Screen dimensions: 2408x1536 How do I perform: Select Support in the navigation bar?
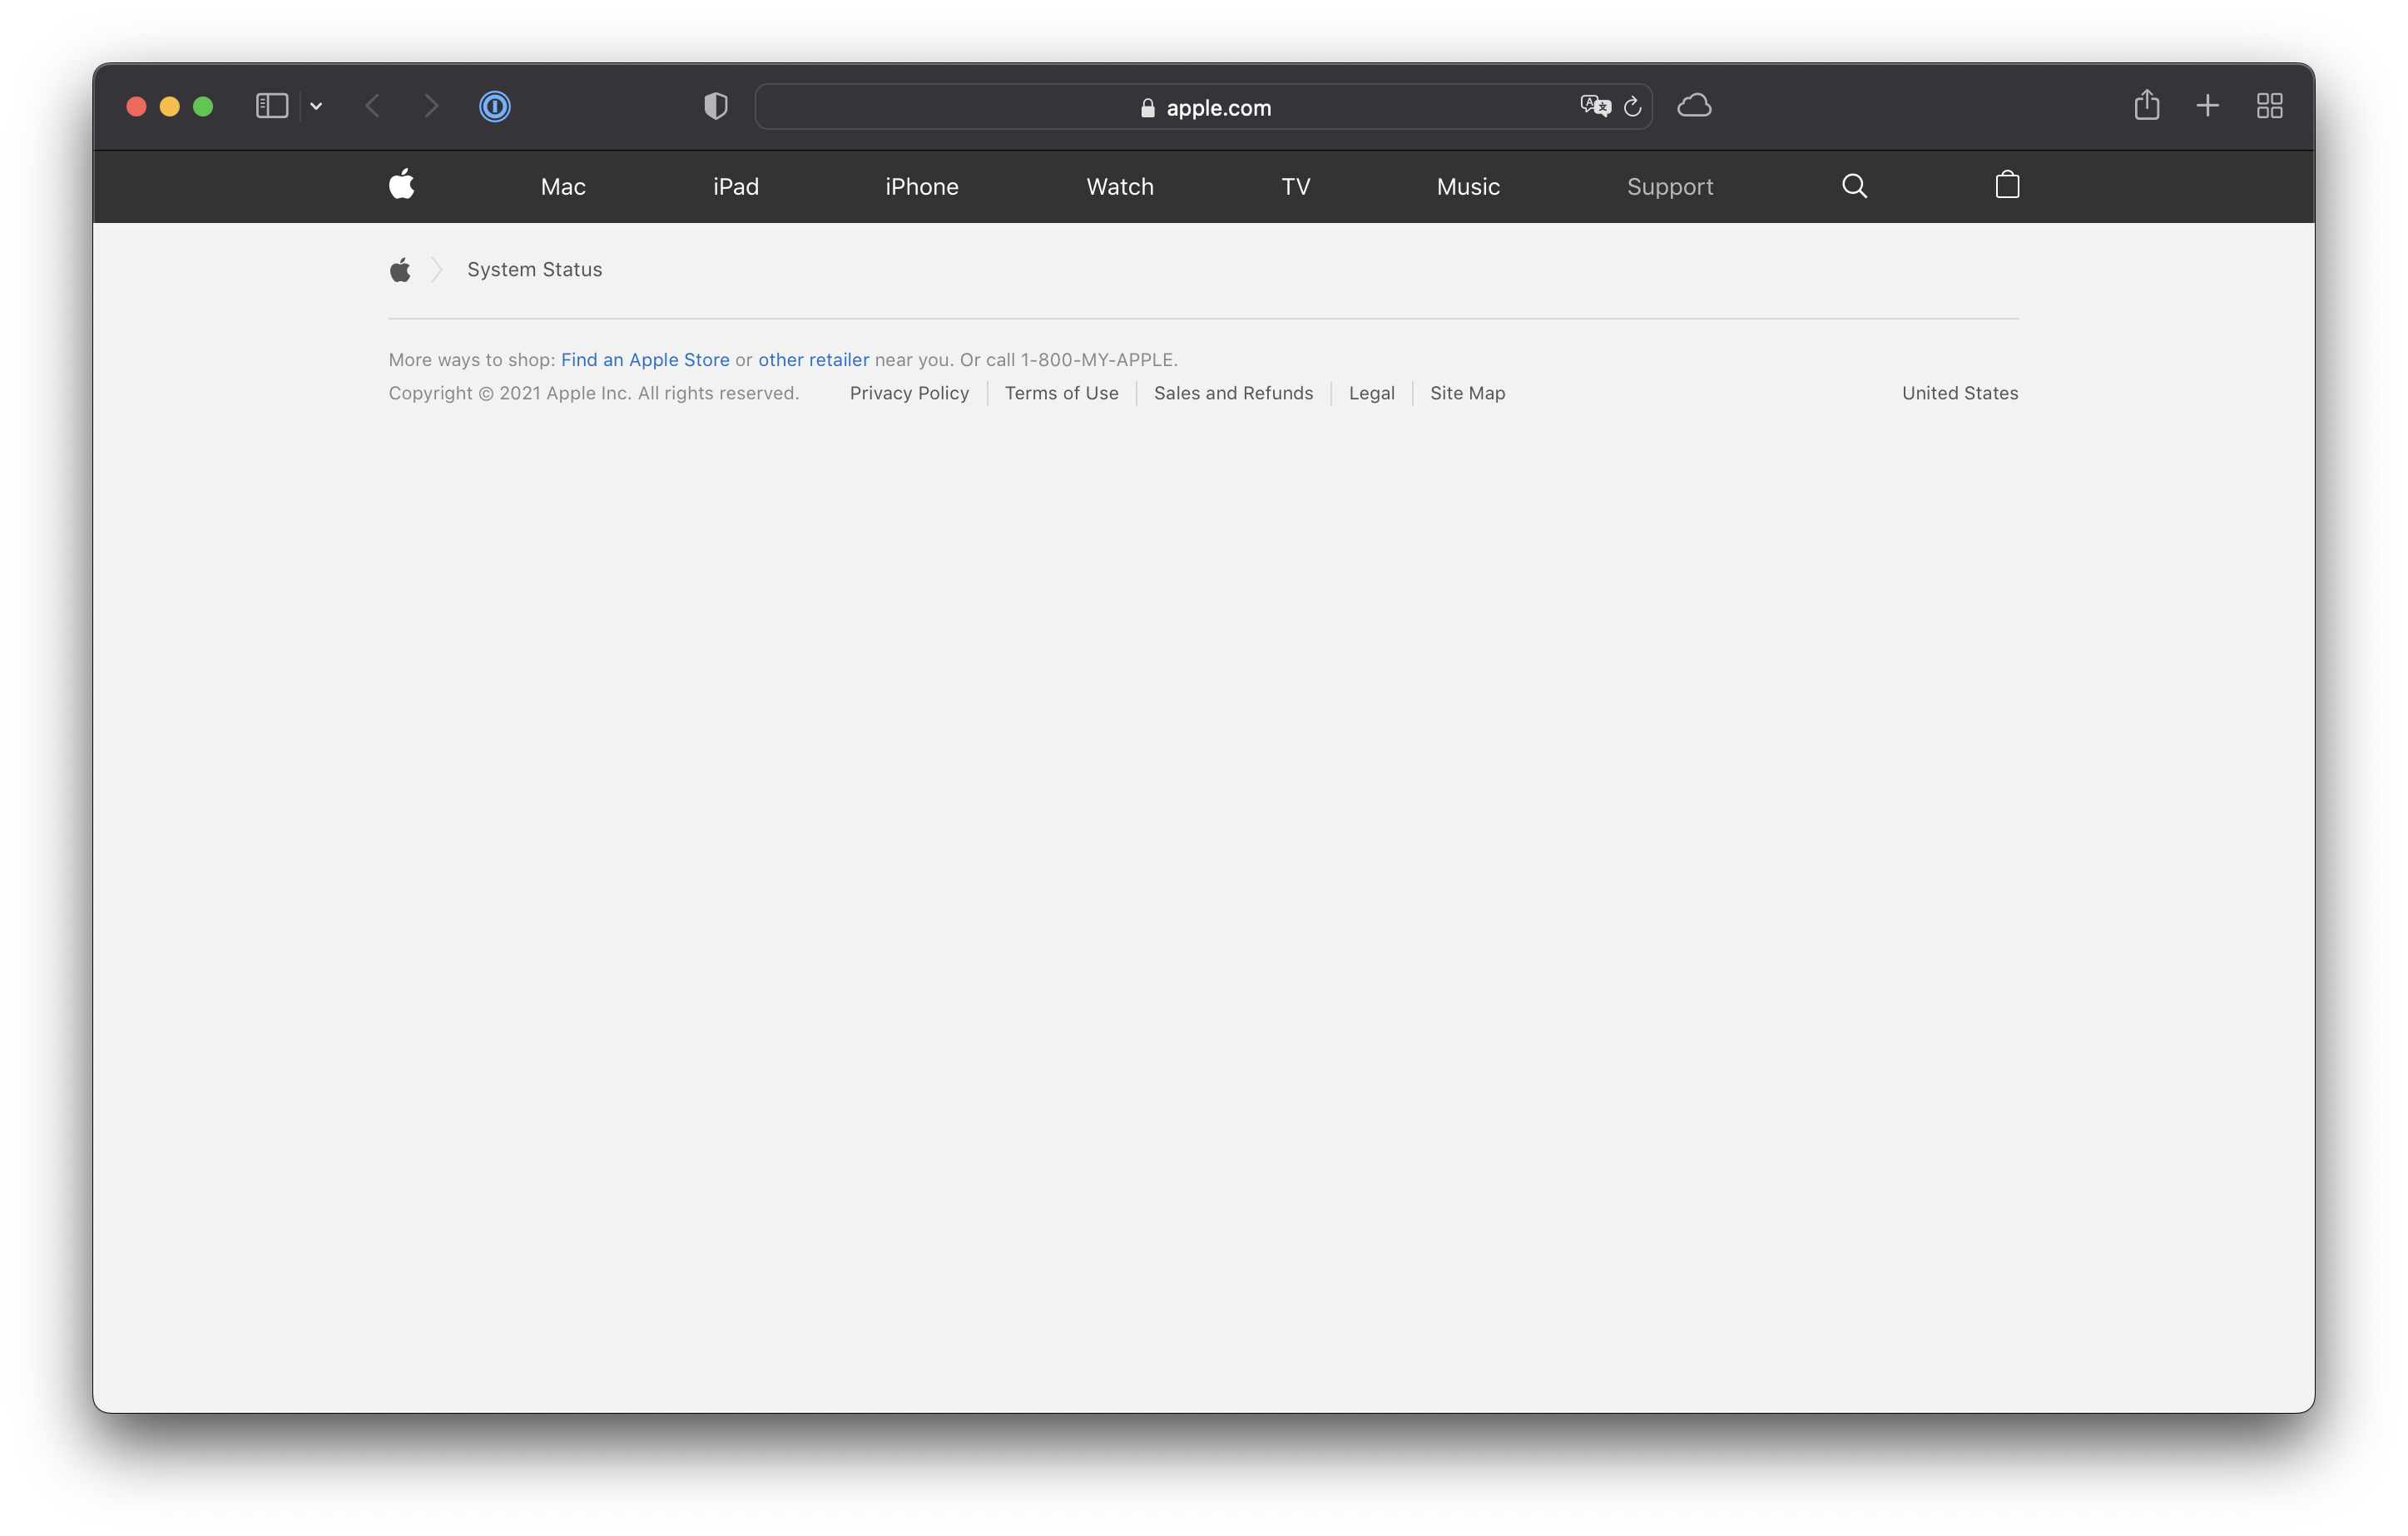tap(1670, 186)
